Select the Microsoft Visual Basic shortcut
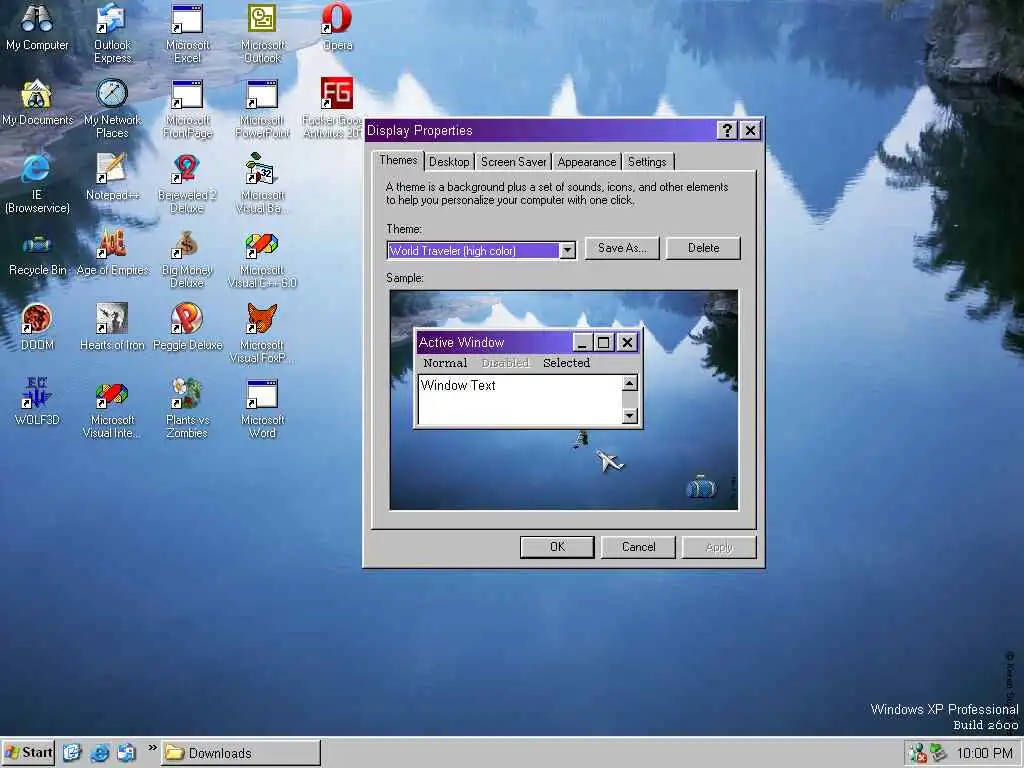 click(262, 184)
